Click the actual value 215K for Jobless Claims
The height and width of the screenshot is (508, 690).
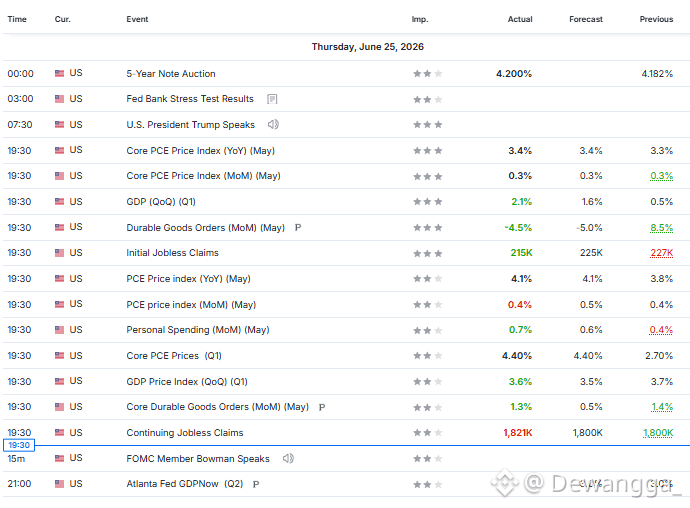[521, 253]
